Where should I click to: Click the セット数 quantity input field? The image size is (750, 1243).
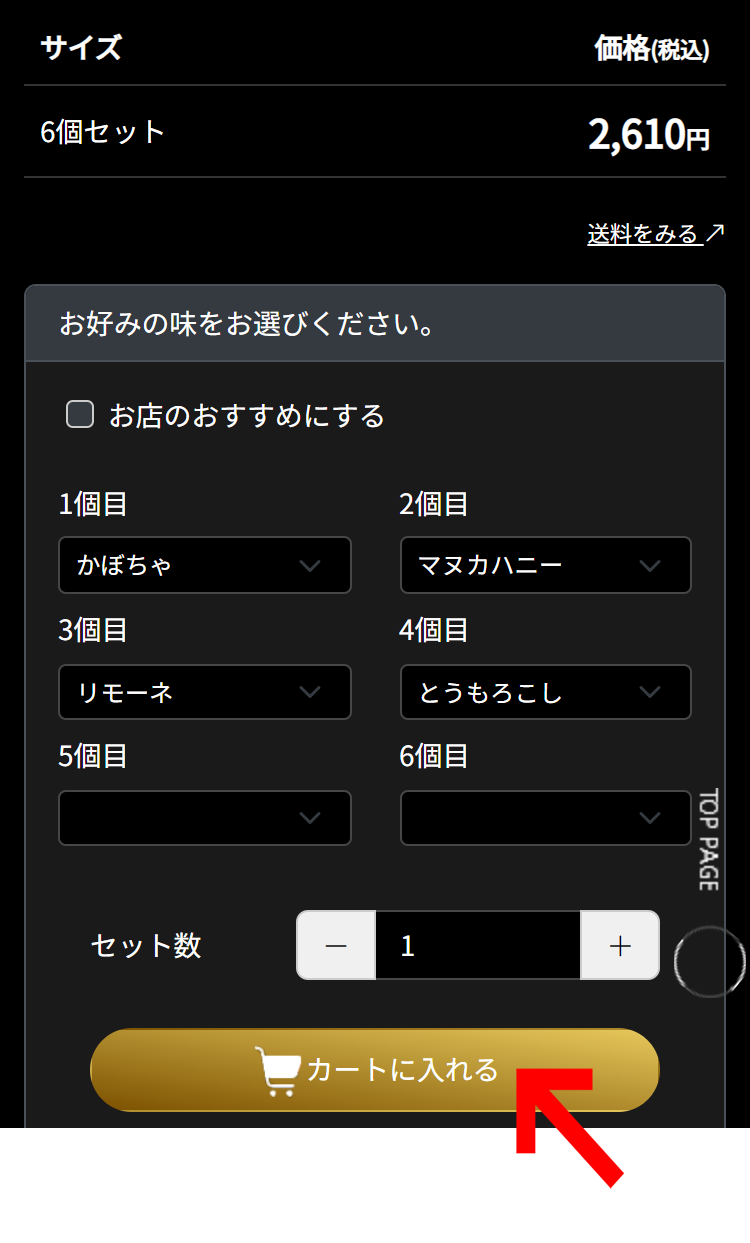478,945
